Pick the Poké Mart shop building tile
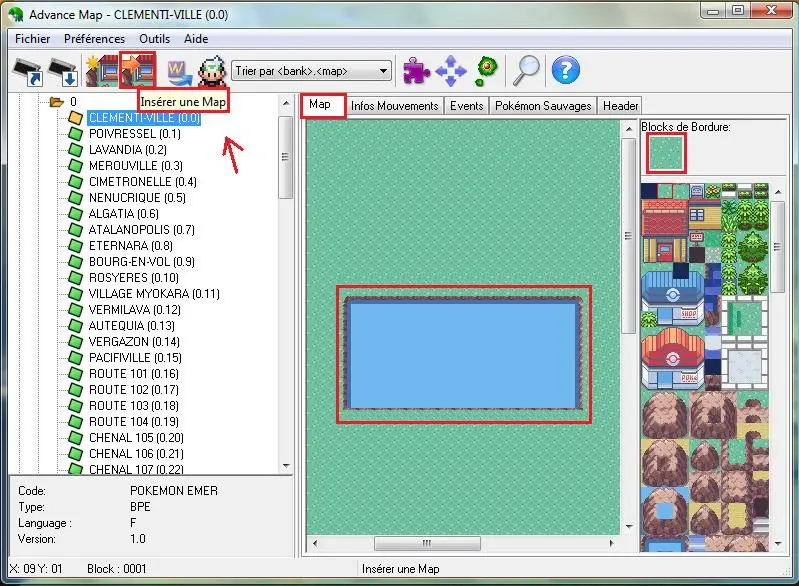Image resolution: width=799 pixels, height=586 pixels. [x=673, y=298]
